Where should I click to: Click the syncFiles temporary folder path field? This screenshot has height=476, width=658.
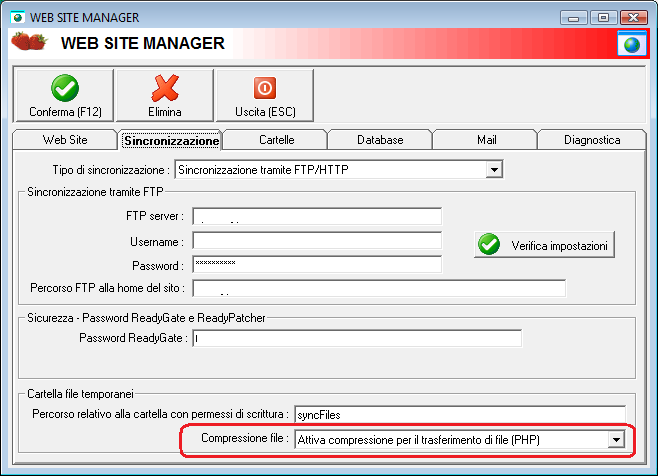click(x=460, y=415)
